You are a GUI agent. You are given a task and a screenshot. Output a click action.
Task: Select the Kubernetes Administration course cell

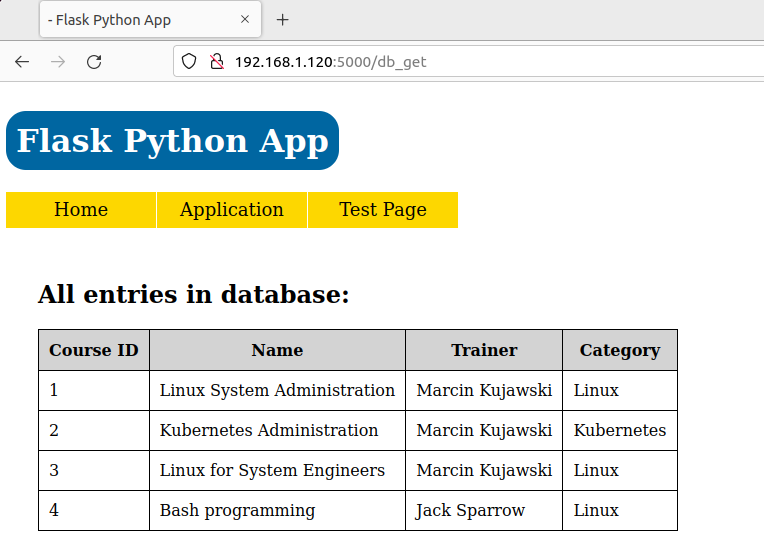click(x=269, y=431)
